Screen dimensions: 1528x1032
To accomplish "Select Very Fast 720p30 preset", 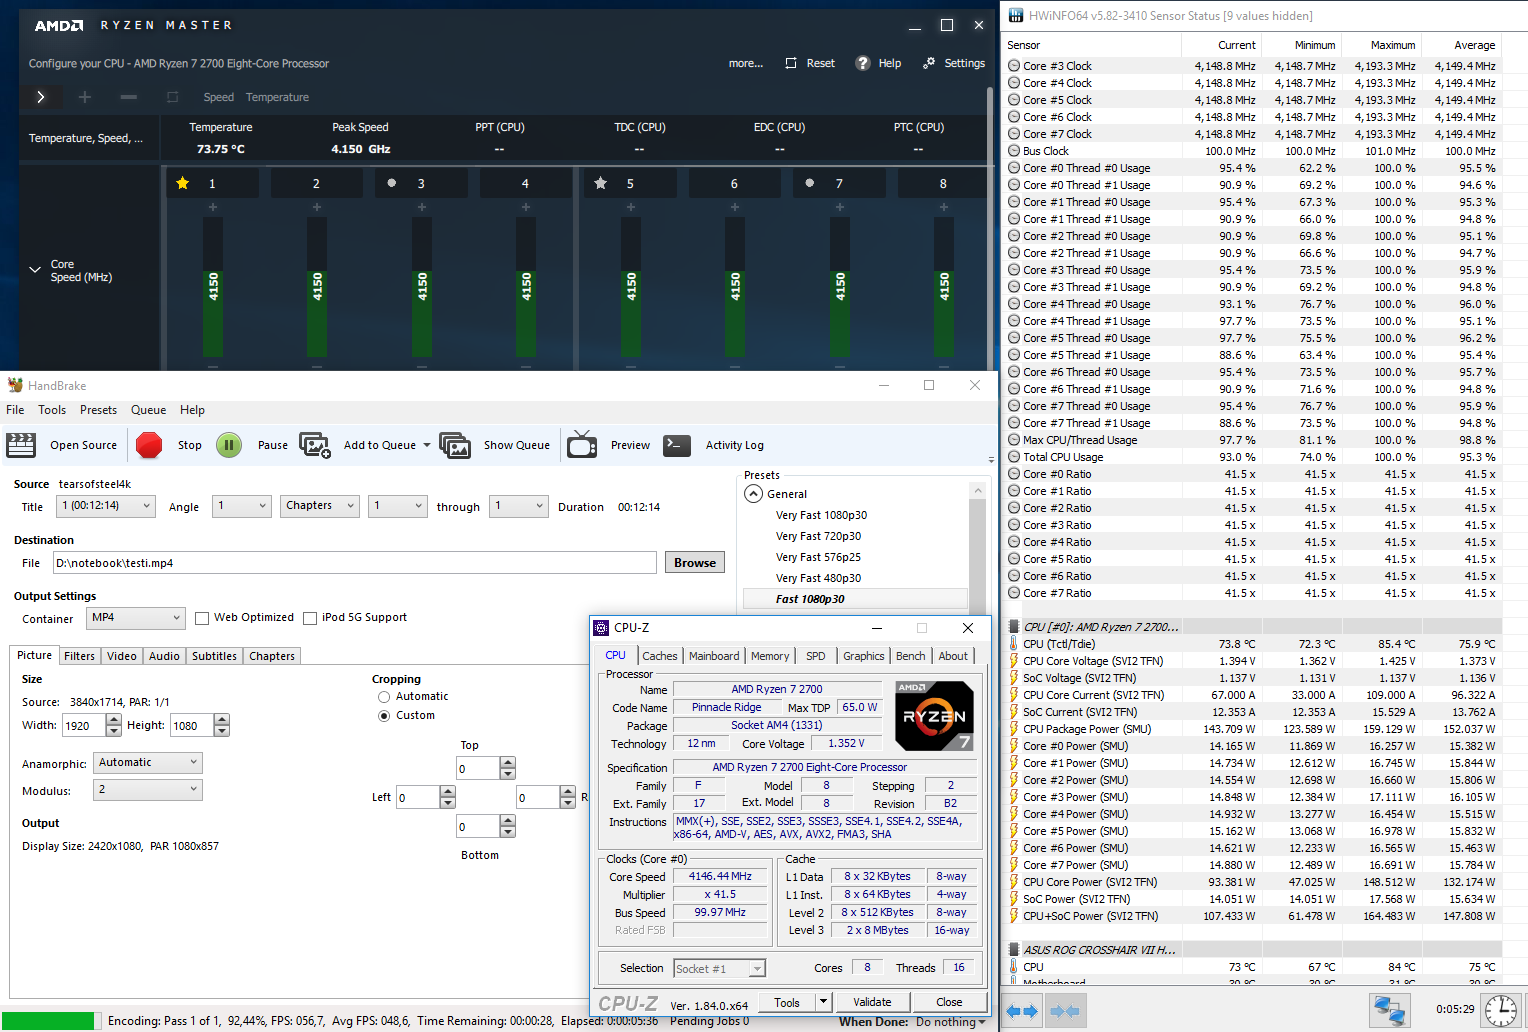I will (x=818, y=536).
